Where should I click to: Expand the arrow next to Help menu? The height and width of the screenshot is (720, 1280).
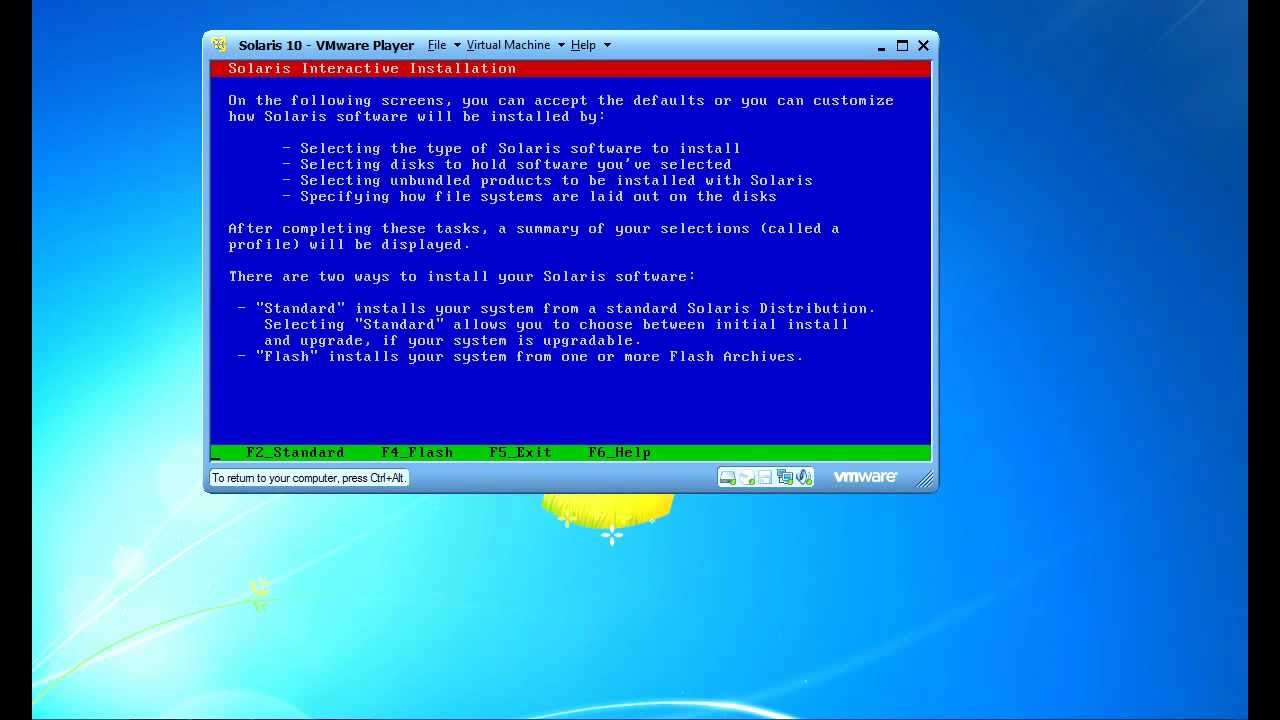tap(607, 45)
